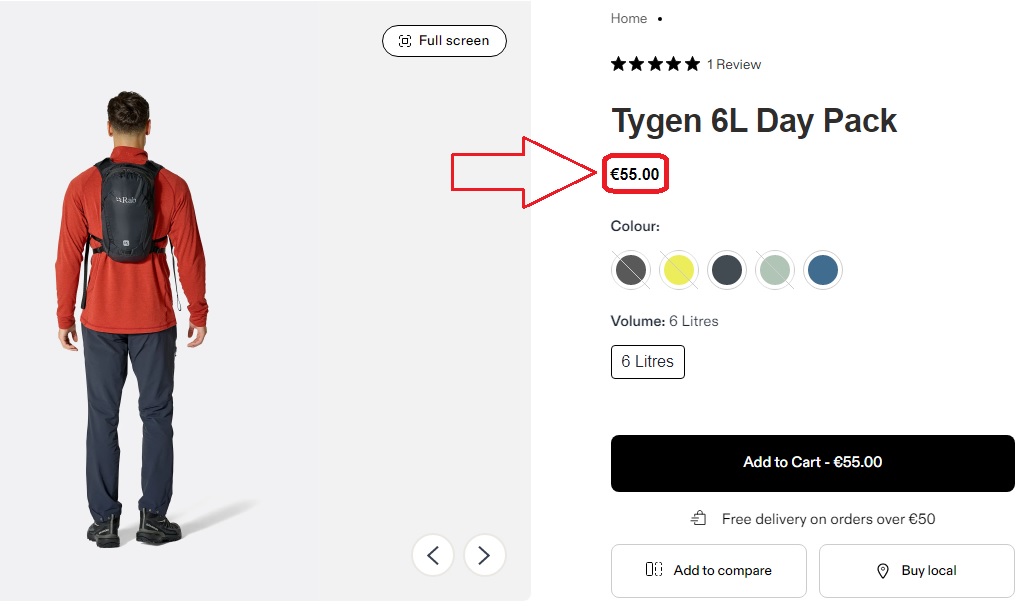Open the Full screen image view

point(444,41)
